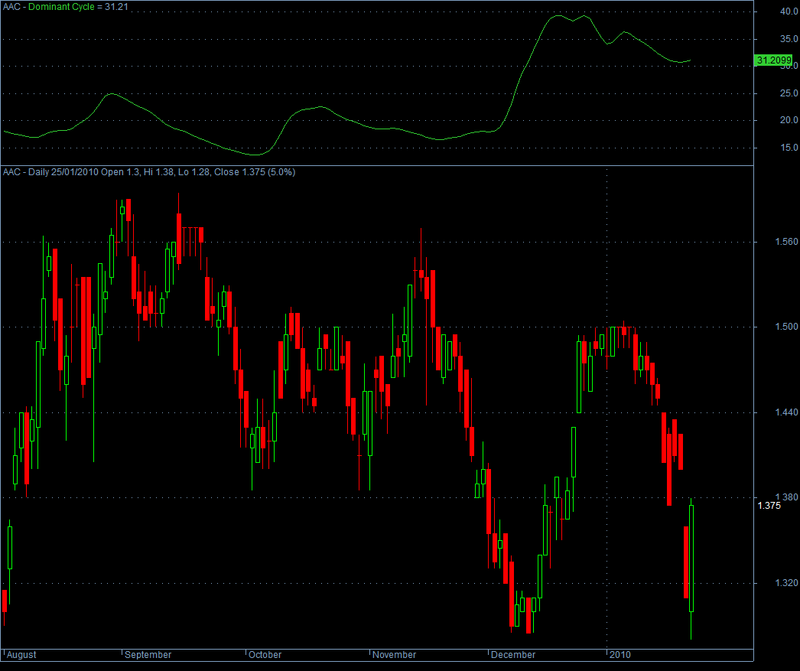
Task: Click the 25.0 indicator axis label
Action: click(789, 93)
